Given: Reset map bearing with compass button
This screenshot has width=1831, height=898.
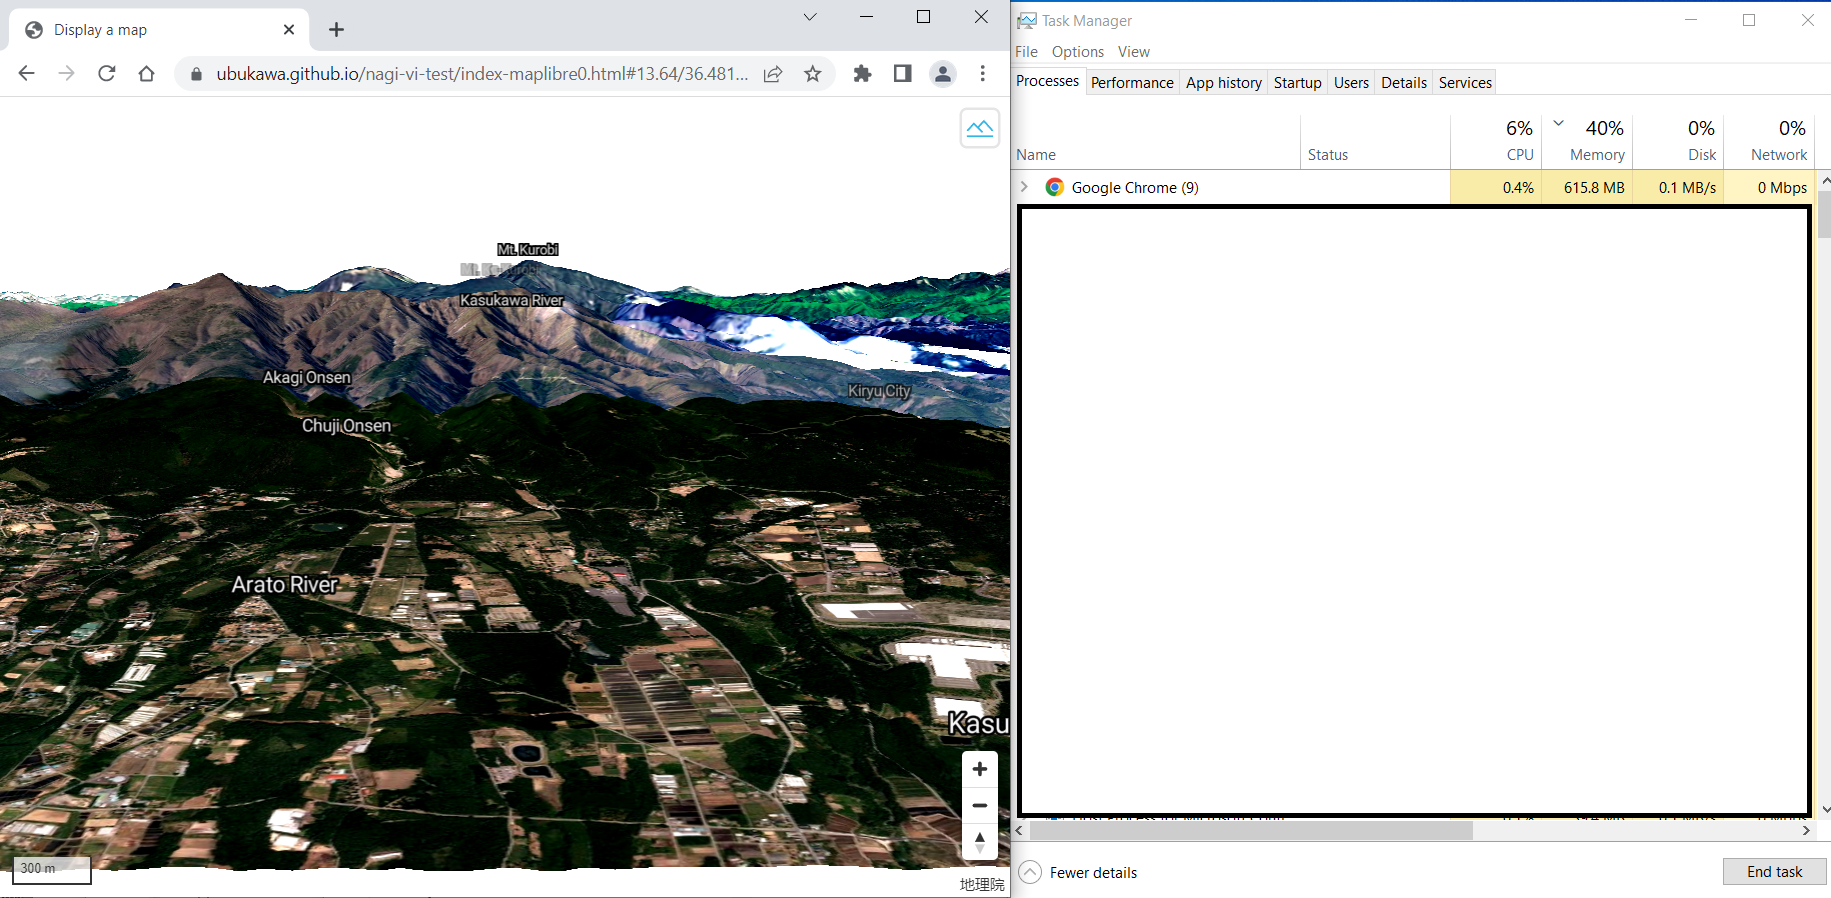Looking at the screenshot, I should [x=980, y=842].
